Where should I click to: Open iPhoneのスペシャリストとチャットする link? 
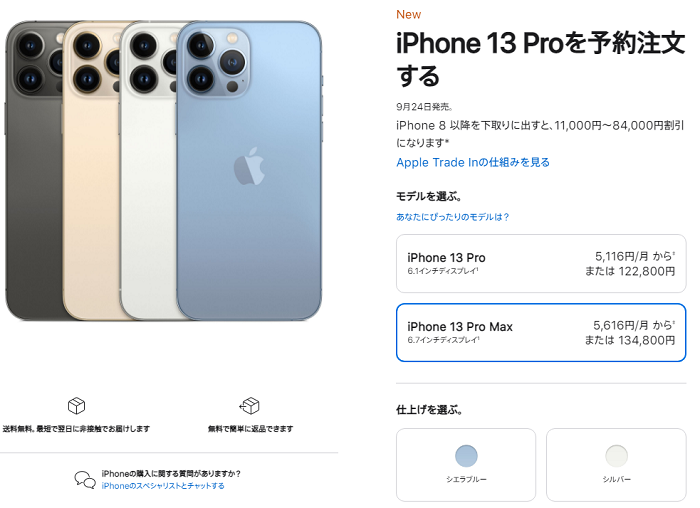click(x=163, y=486)
